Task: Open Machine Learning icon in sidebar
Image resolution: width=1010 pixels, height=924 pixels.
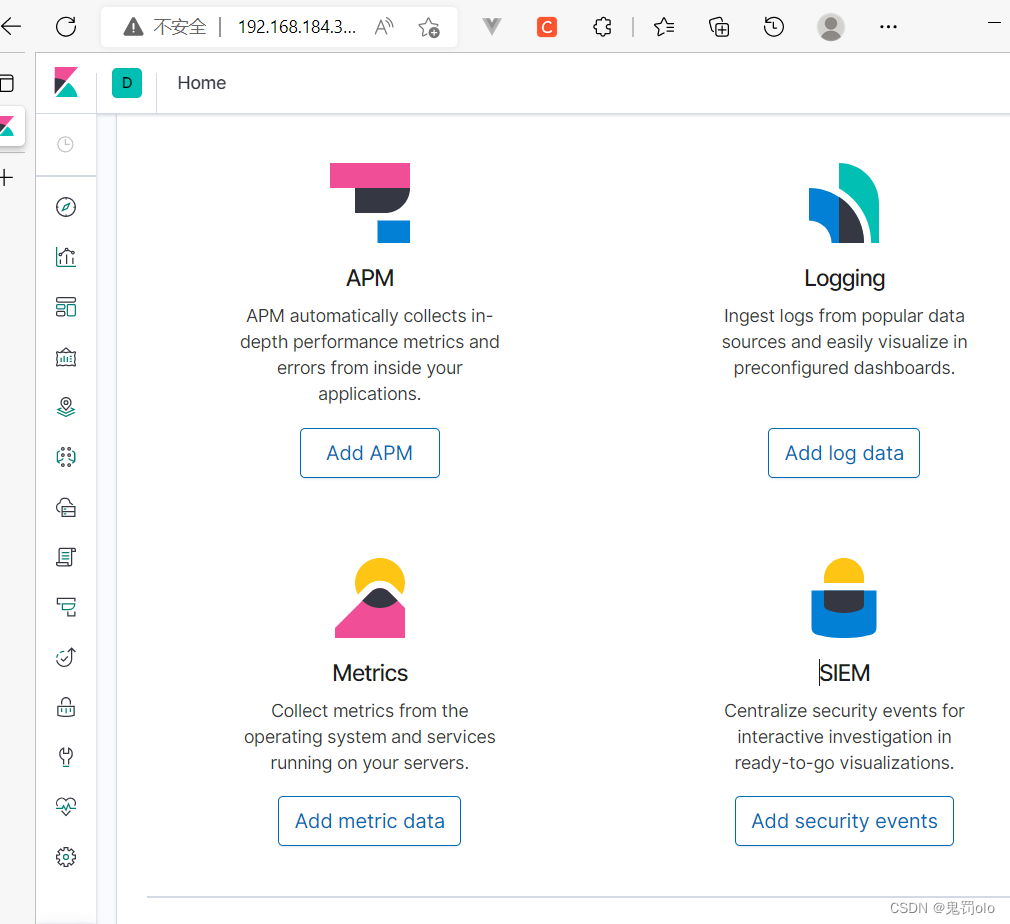Action: (66, 457)
